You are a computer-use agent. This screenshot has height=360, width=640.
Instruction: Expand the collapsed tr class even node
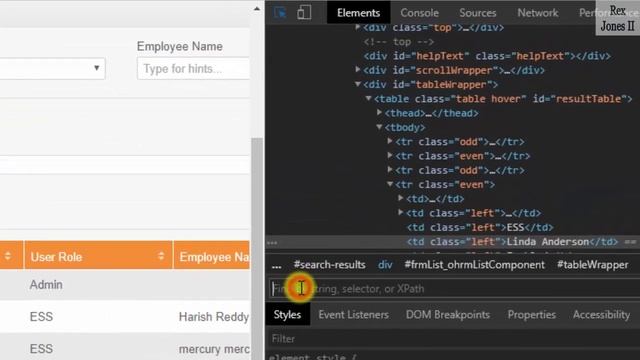pos(390,156)
